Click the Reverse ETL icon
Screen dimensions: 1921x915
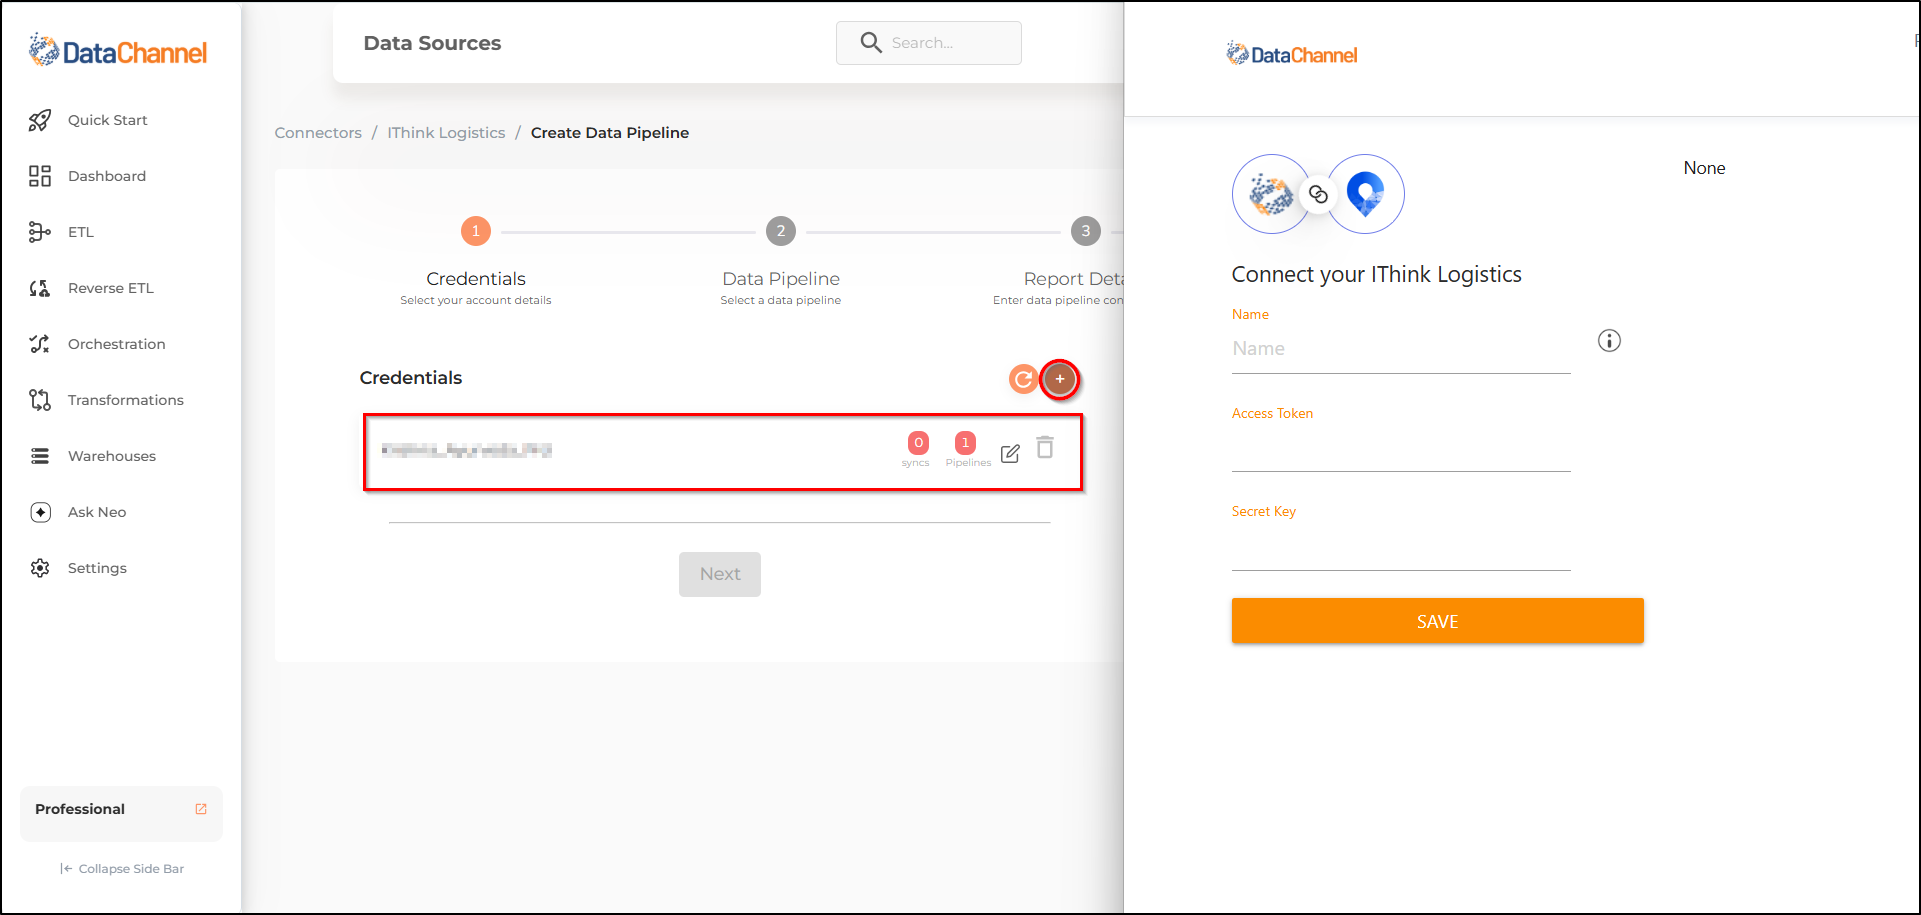pos(40,288)
